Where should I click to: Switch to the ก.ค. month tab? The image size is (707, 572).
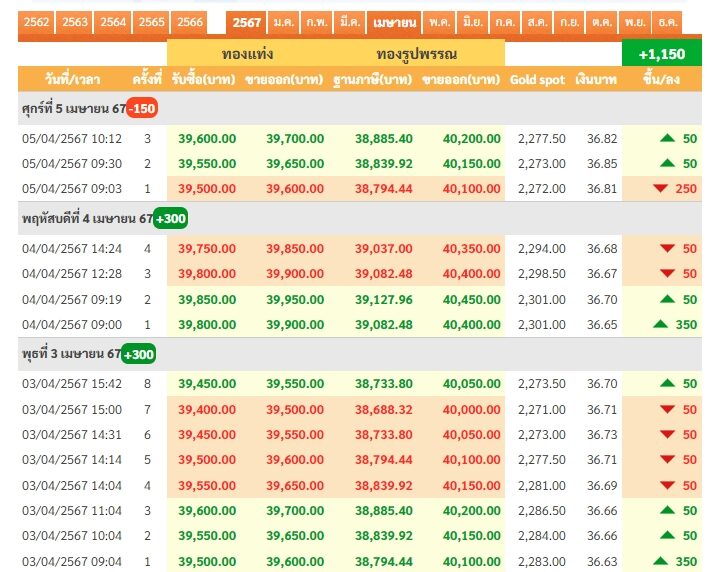(x=505, y=22)
